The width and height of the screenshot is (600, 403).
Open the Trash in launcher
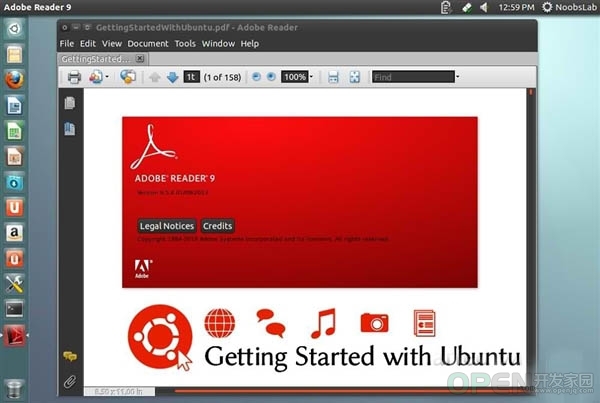click(14, 389)
